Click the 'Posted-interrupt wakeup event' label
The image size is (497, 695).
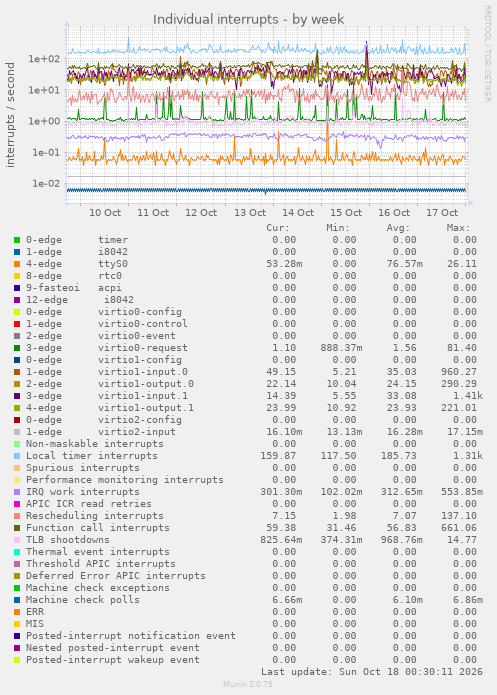[113, 660]
